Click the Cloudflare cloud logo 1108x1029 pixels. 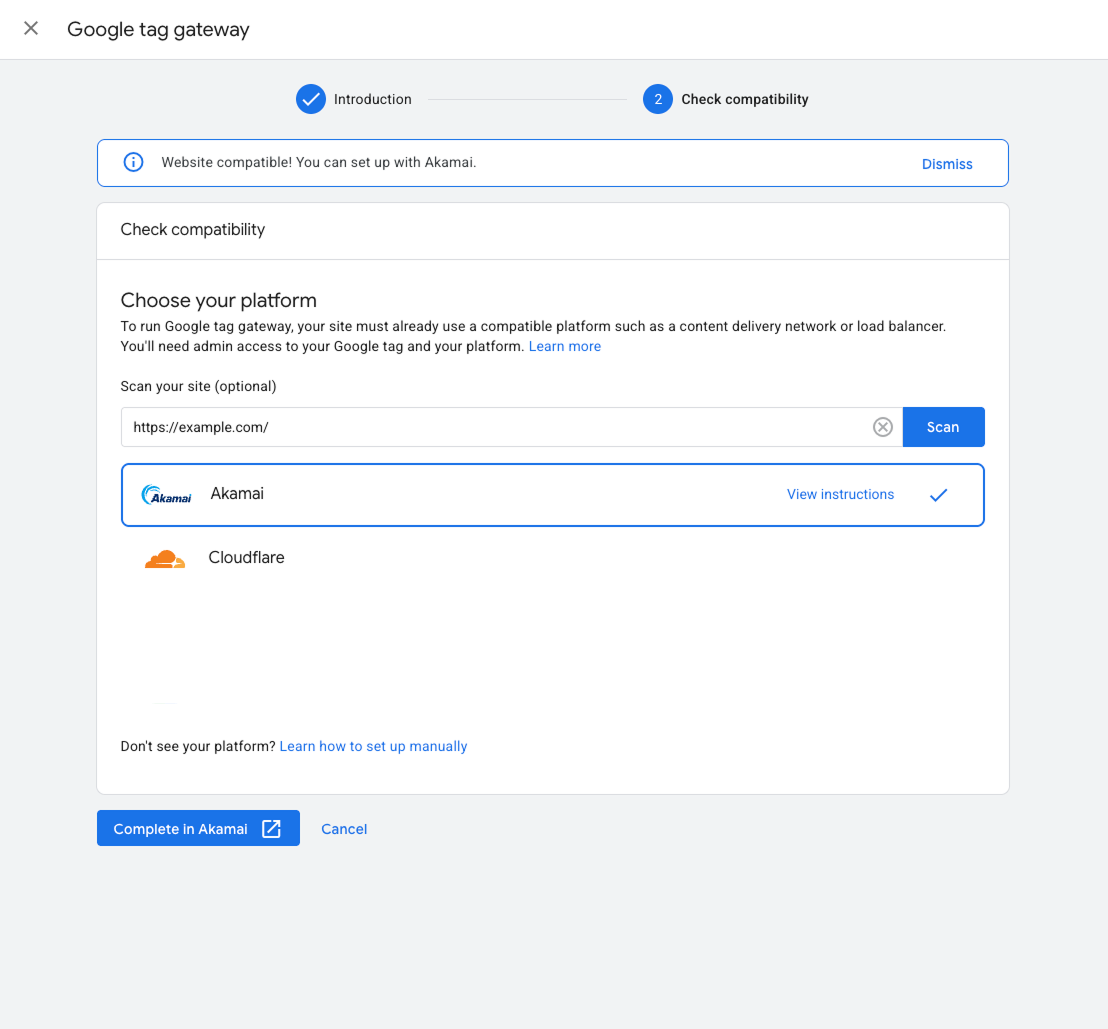pos(165,558)
